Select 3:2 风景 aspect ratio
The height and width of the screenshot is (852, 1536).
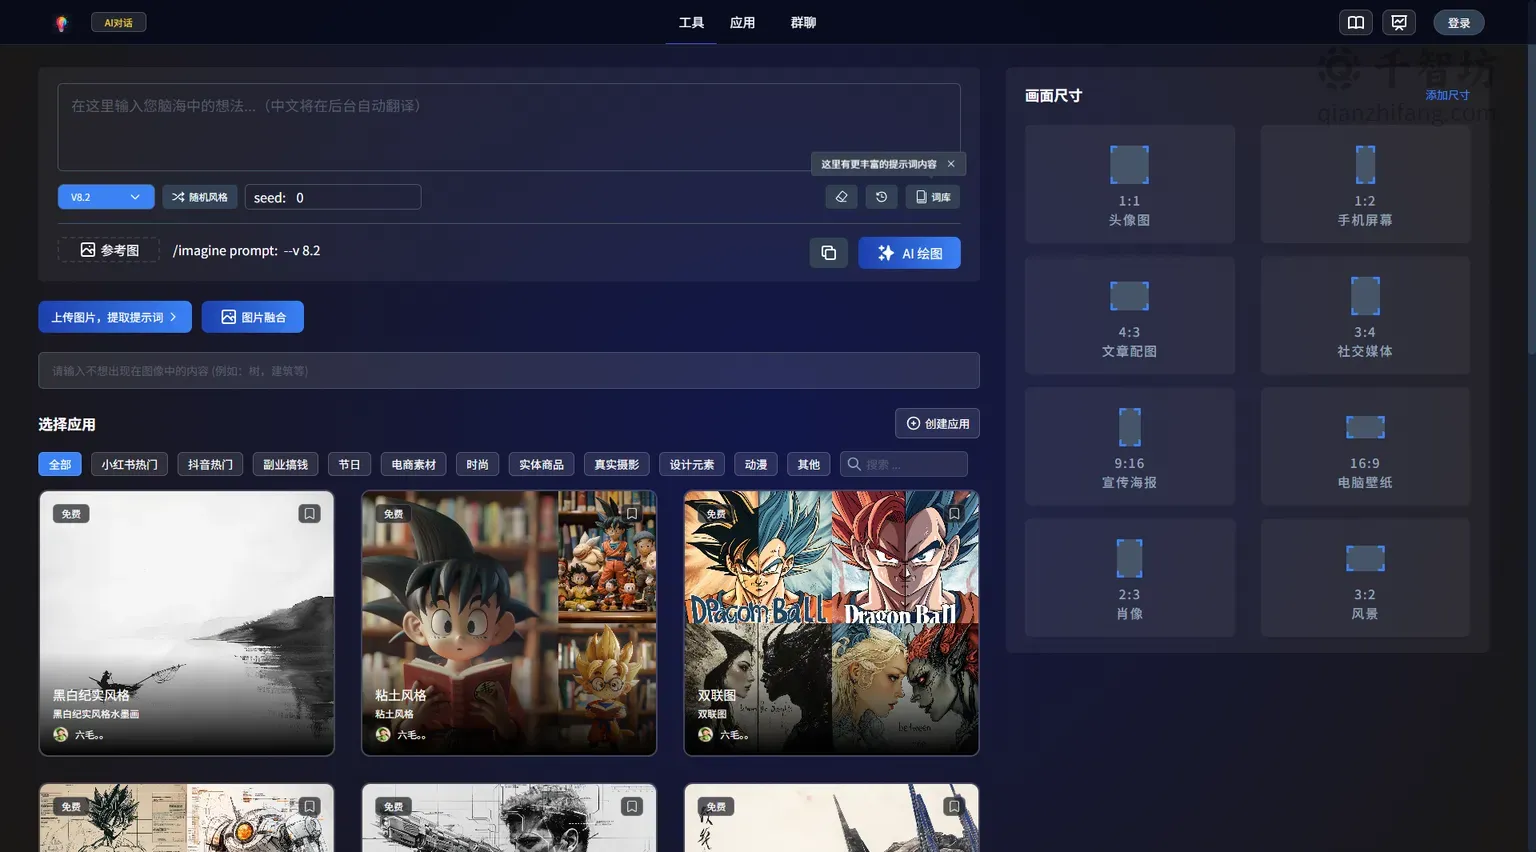click(1365, 577)
